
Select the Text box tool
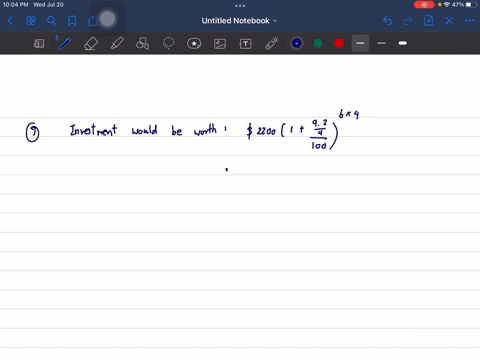point(246,44)
